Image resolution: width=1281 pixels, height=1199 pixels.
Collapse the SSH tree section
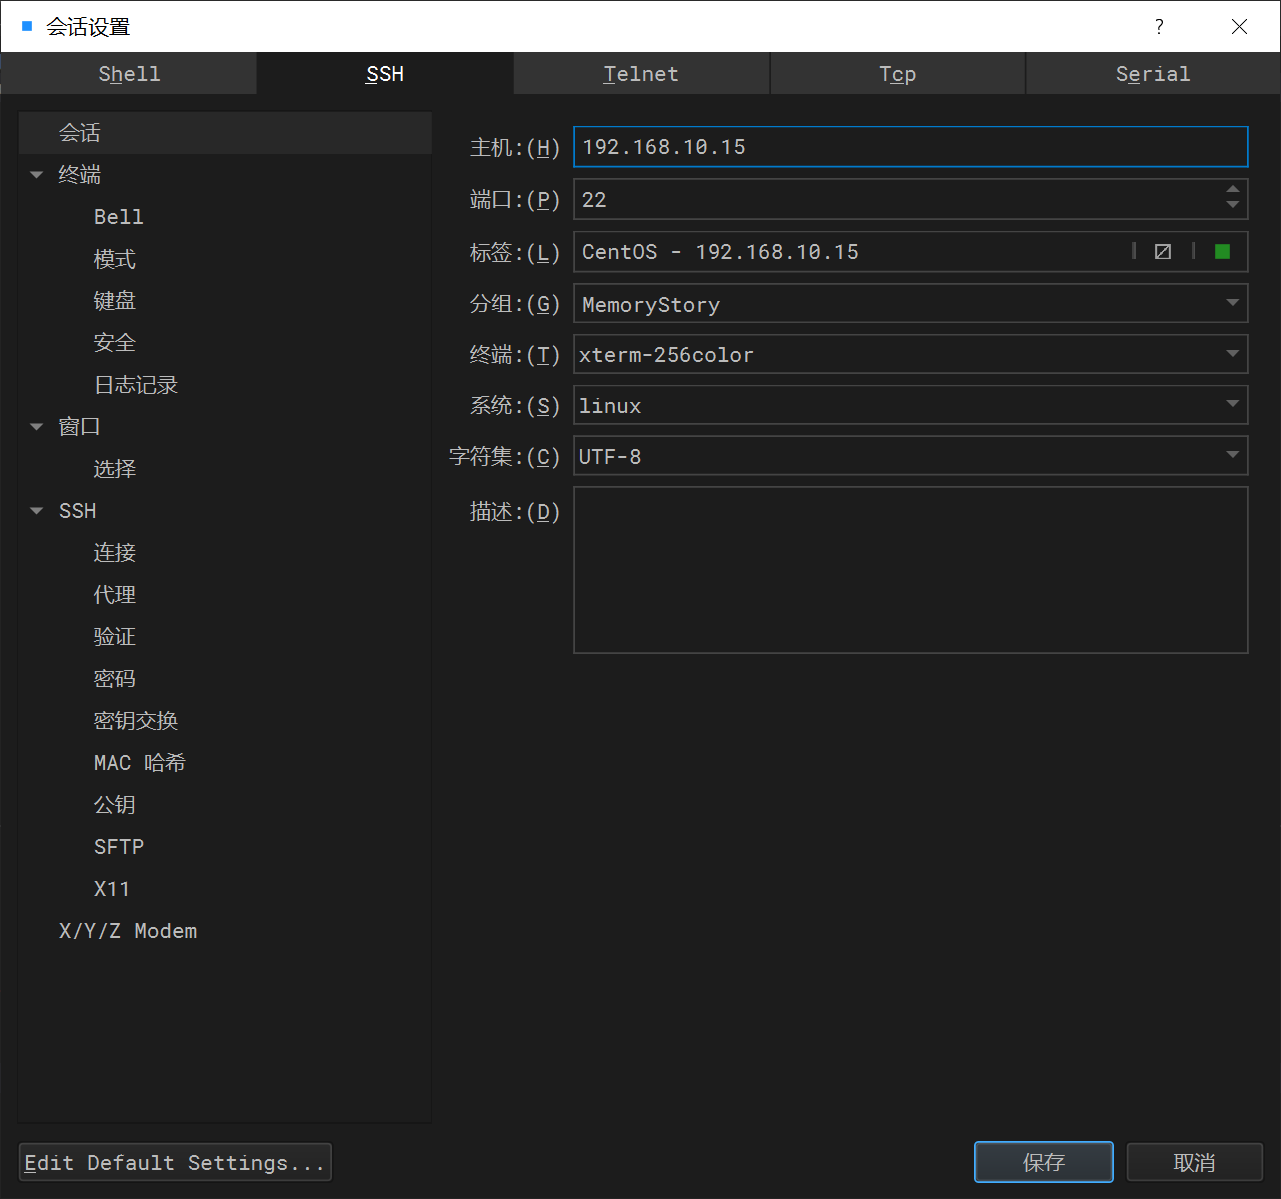[x=37, y=511]
